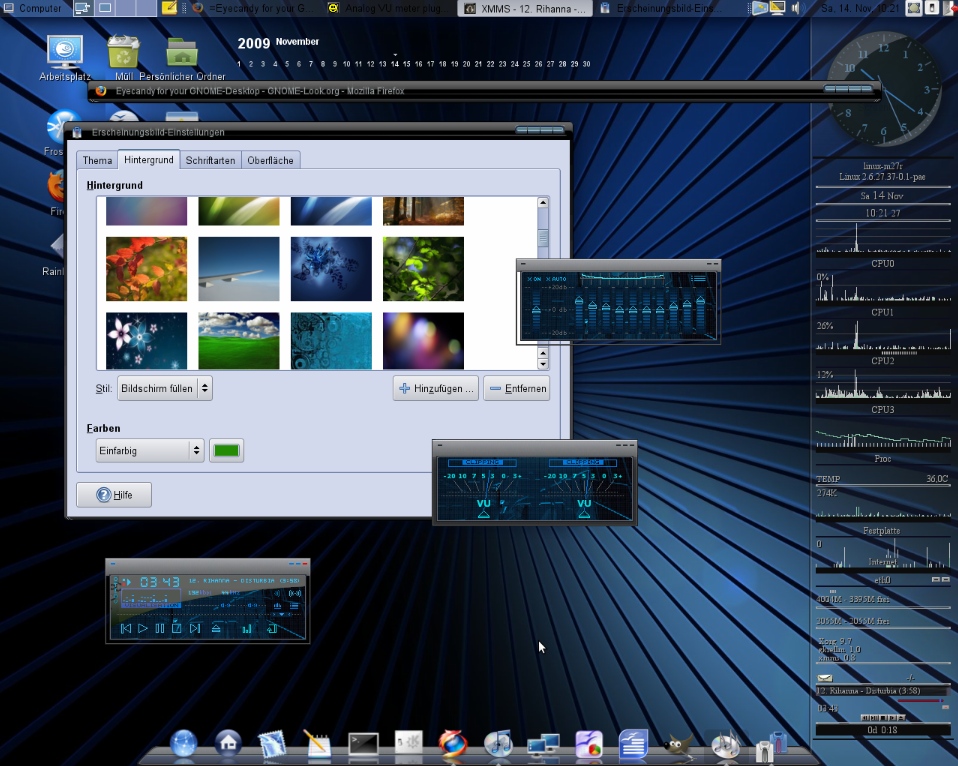Viewport: 958px width, 766px height.
Task: Click the green color swatch button
Action: tap(226, 451)
